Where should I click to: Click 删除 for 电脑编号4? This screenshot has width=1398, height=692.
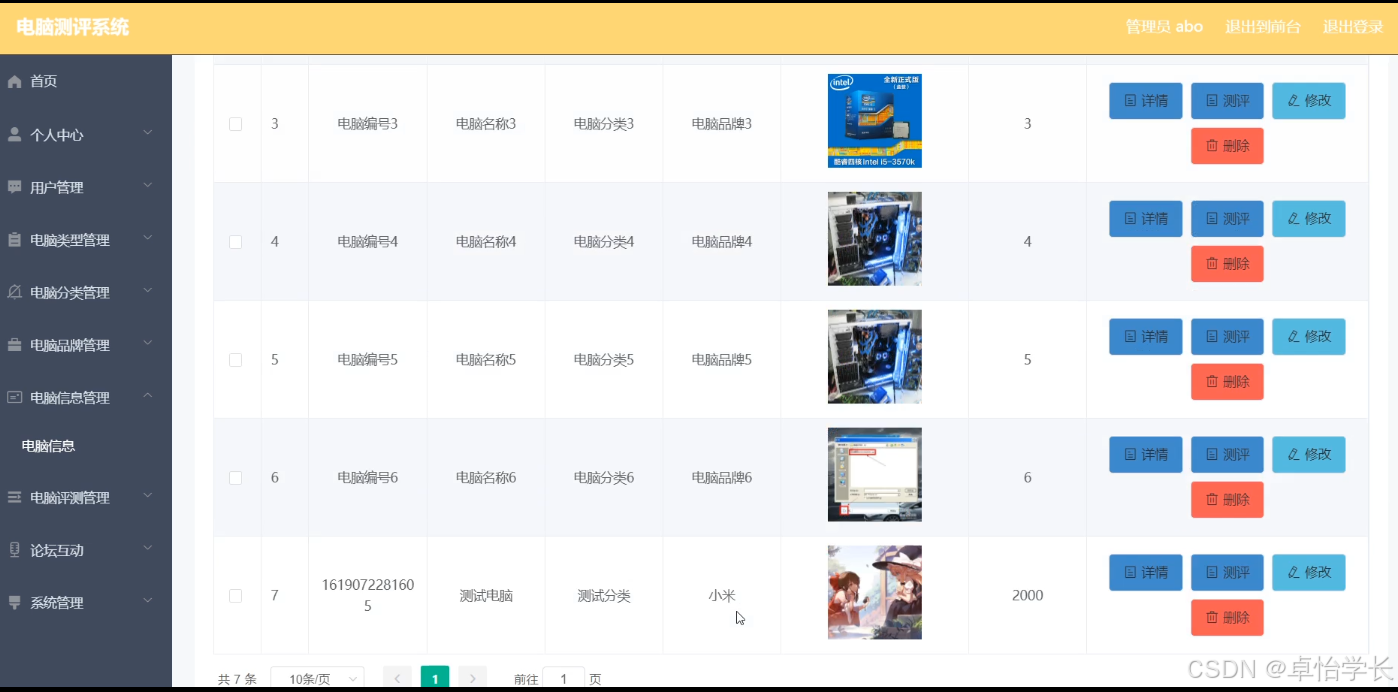click(1227, 264)
